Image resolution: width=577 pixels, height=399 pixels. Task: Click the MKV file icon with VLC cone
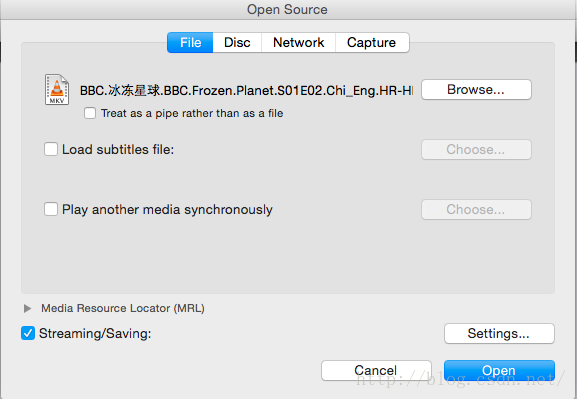[57, 89]
